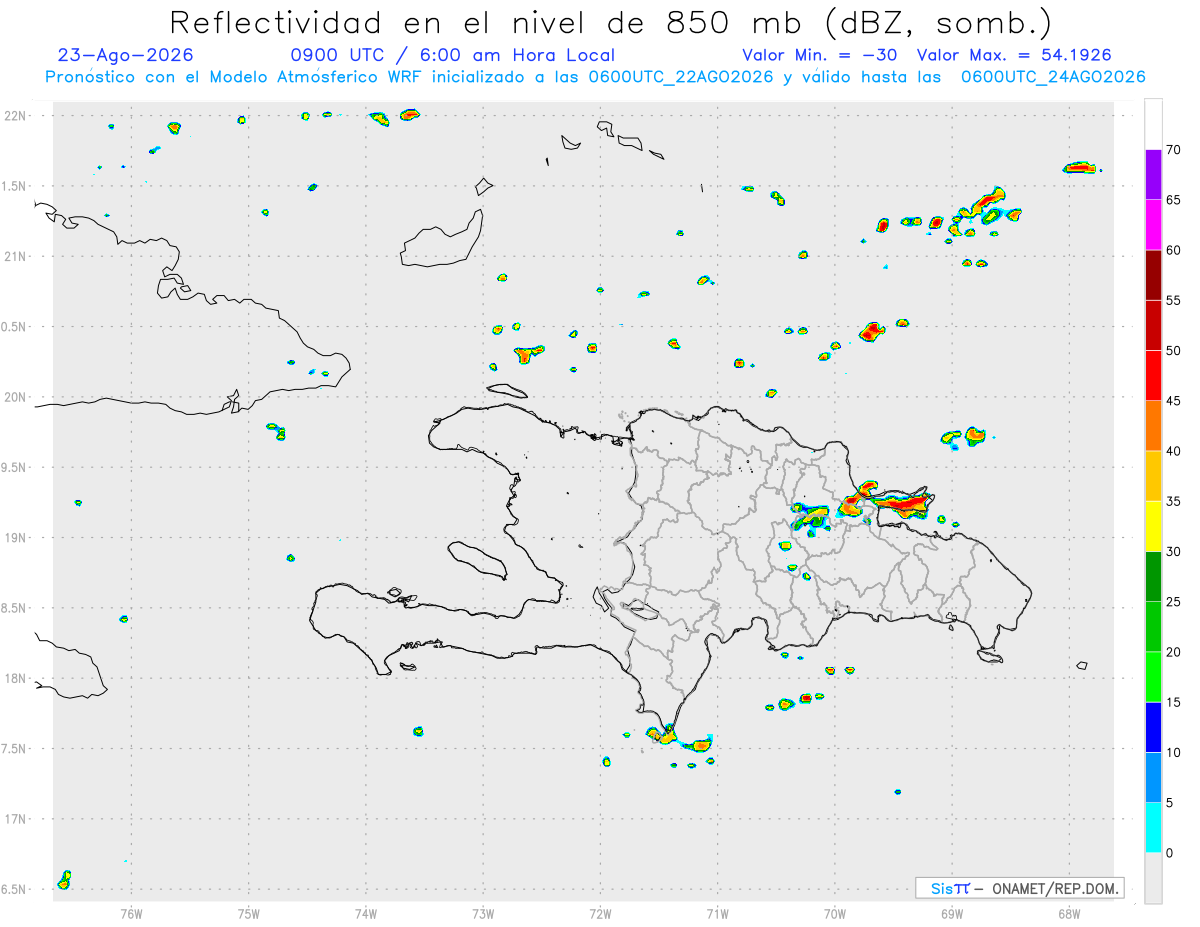Pick the dark blue 10–15 dBZ segment
Image resolution: width=1200 pixels, height=927 pixels.
(1153, 727)
